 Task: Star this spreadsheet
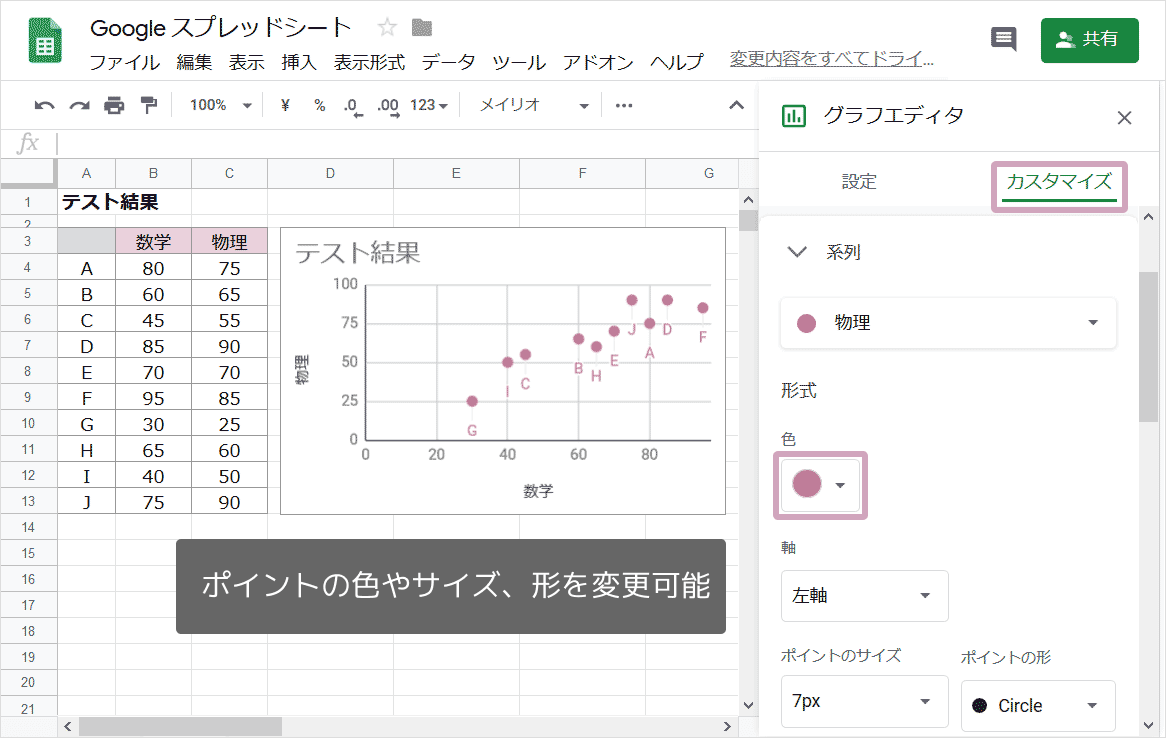386,28
